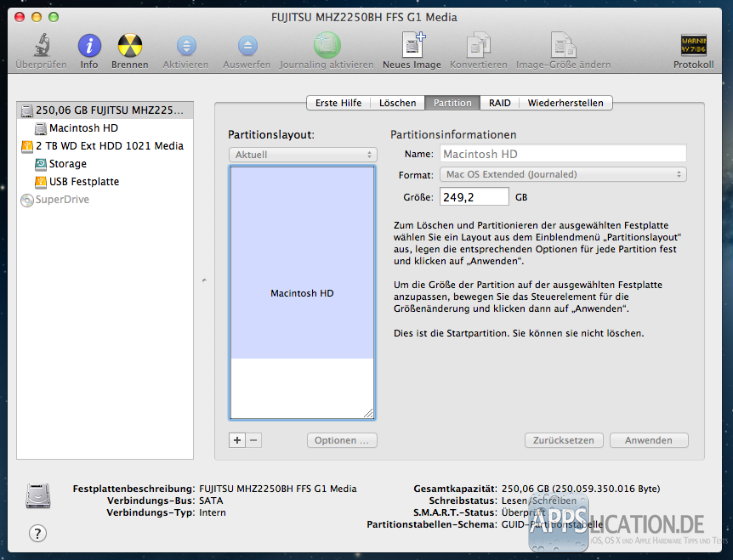Switch to the RAID tab
Image resolution: width=733 pixels, height=560 pixels.
[x=500, y=103]
